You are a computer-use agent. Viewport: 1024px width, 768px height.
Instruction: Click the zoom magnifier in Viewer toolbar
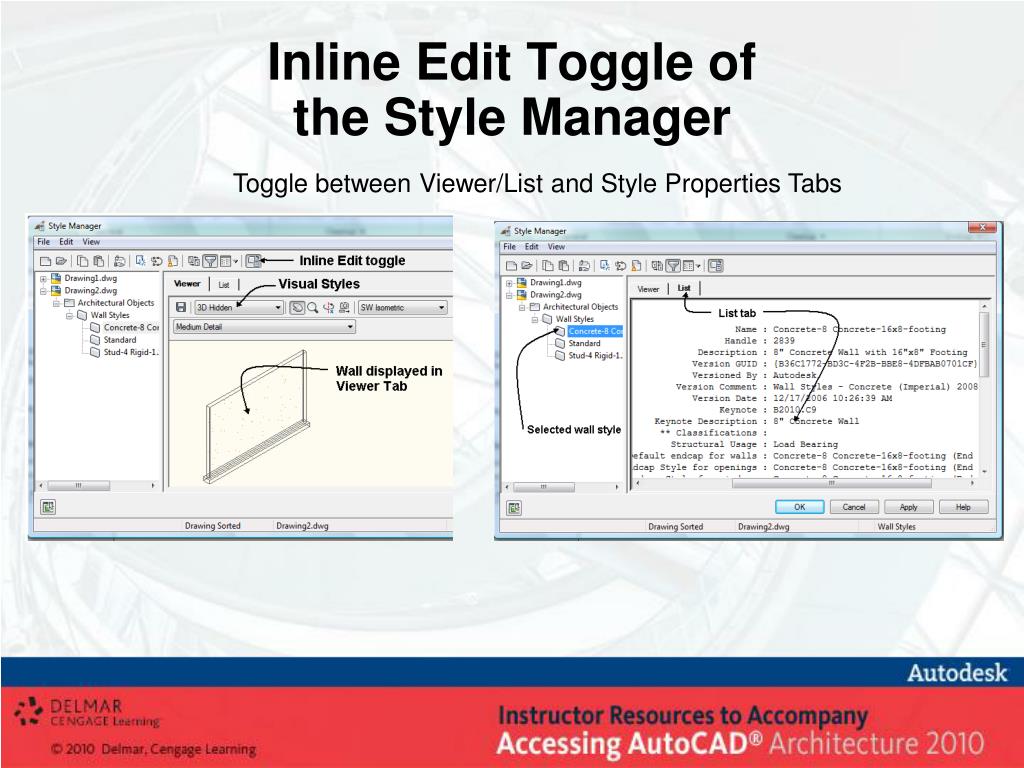[x=313, y=308]
